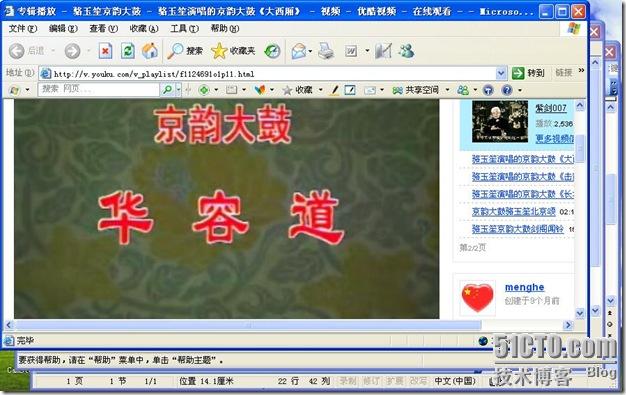Open the 共享空间 dropdown arrow
The height and width of the screenshot is (395, 626).
pyautogui.click(x=447, y=90)
